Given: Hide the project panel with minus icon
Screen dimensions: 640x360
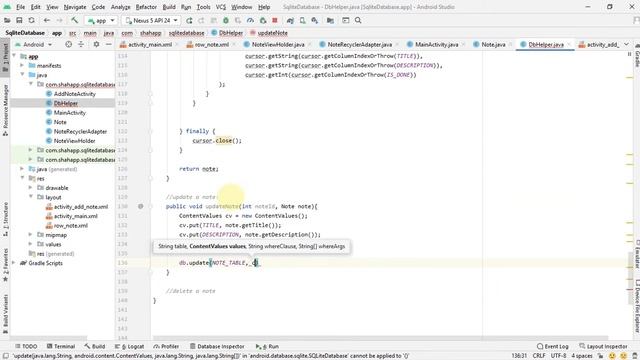Looking at the screenshot, I should pyautogui.click(x=109, y=44).
